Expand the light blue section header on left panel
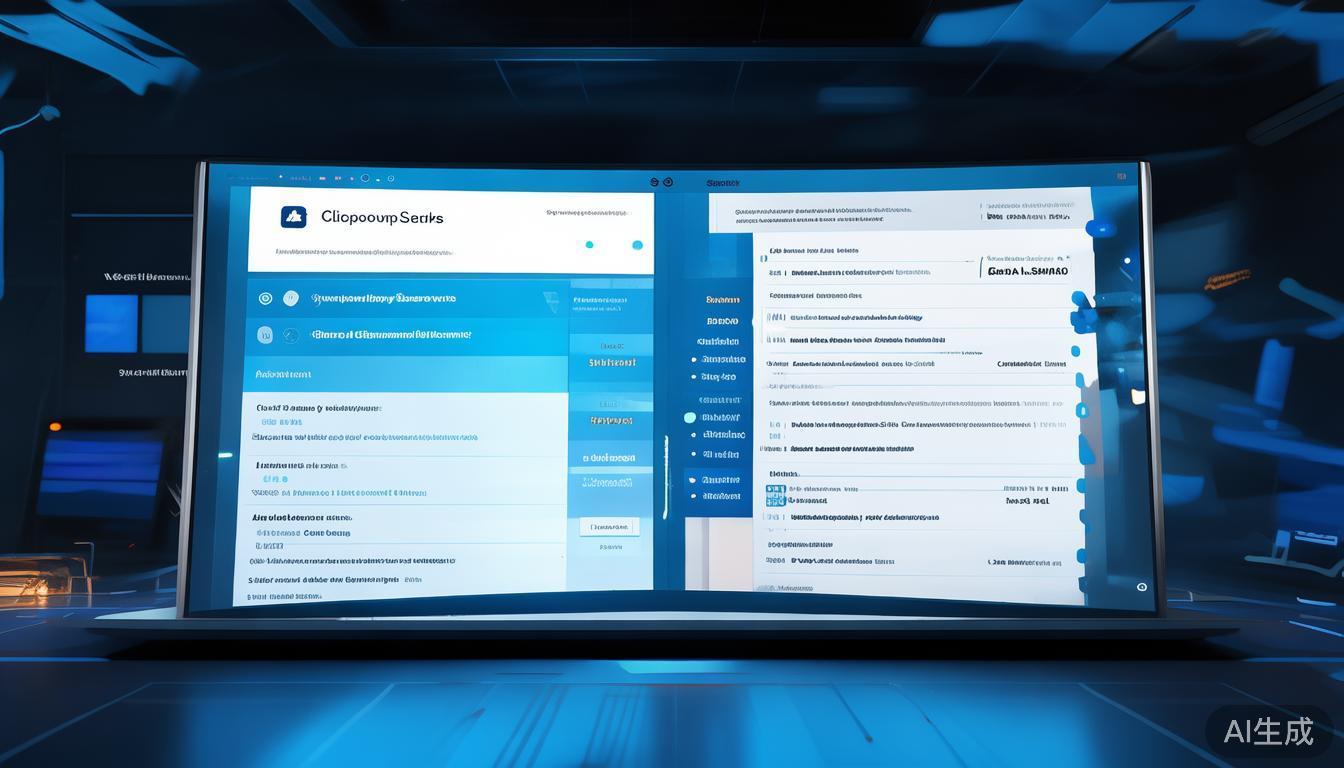 400,374
